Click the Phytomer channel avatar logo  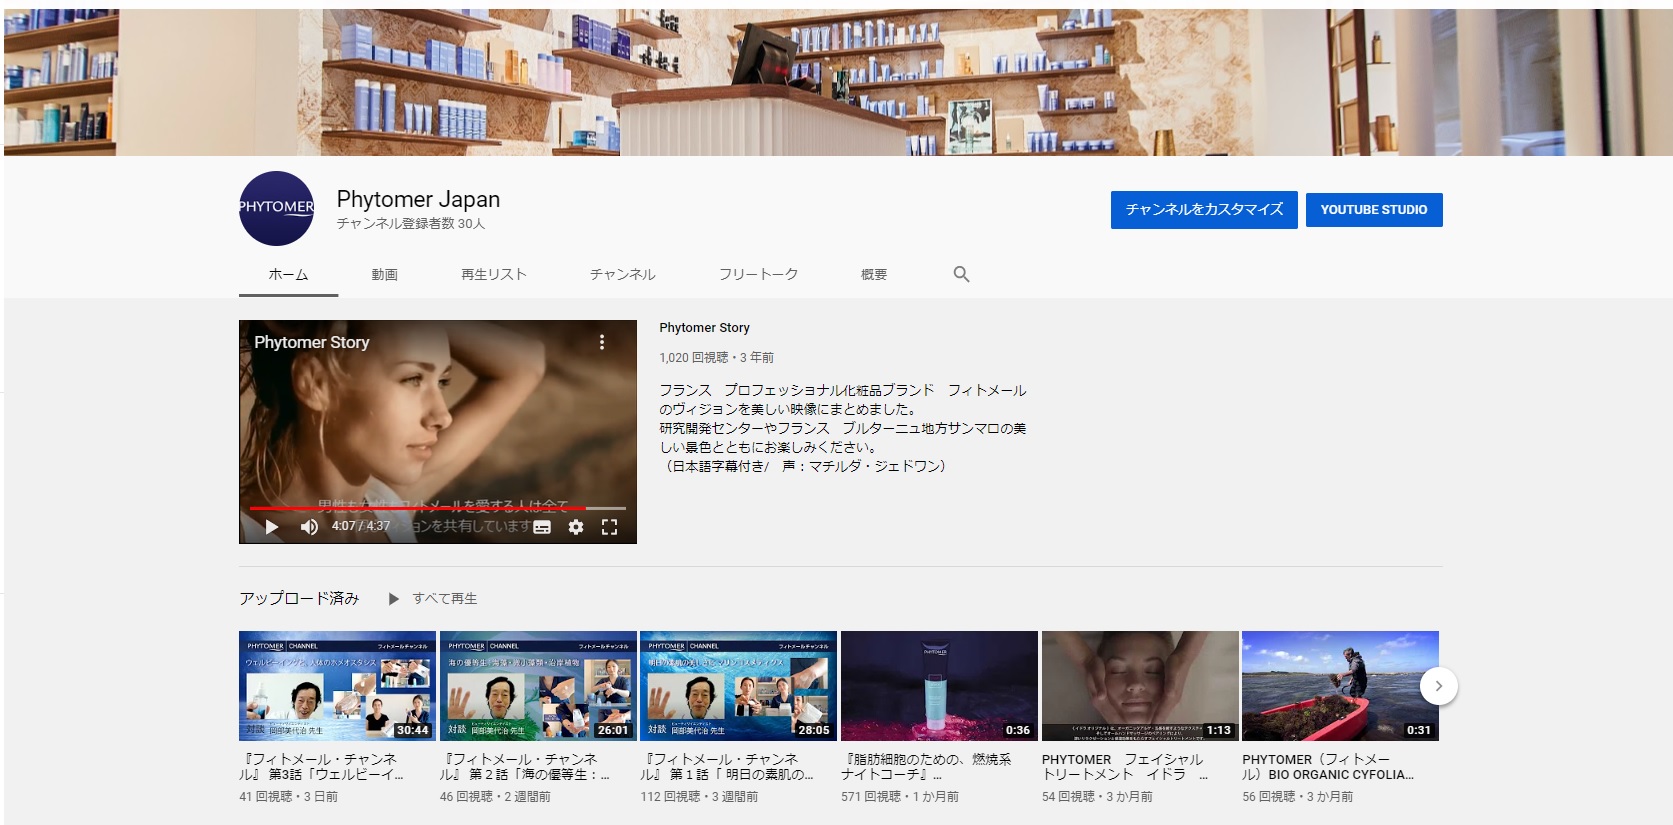[x=276, y=208]
